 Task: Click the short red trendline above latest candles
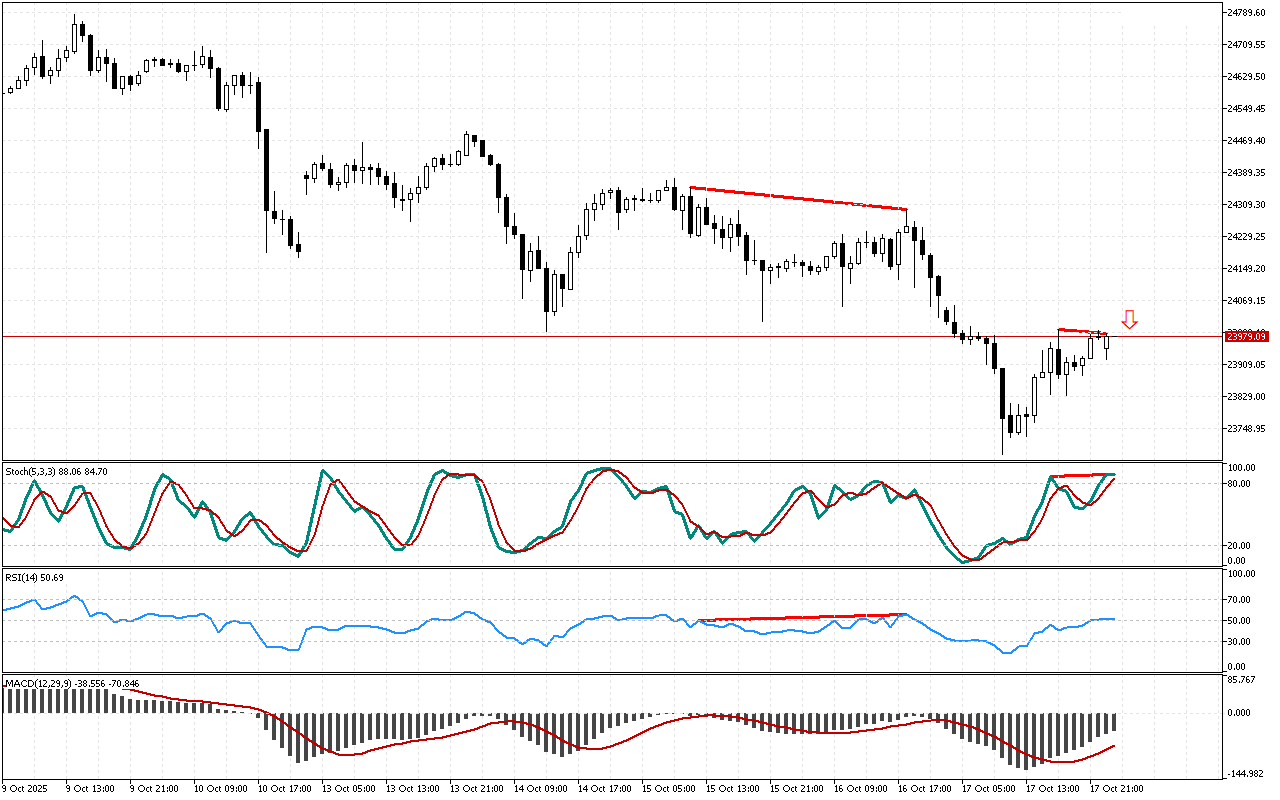pyautogui.click(x=1082, y=331)
